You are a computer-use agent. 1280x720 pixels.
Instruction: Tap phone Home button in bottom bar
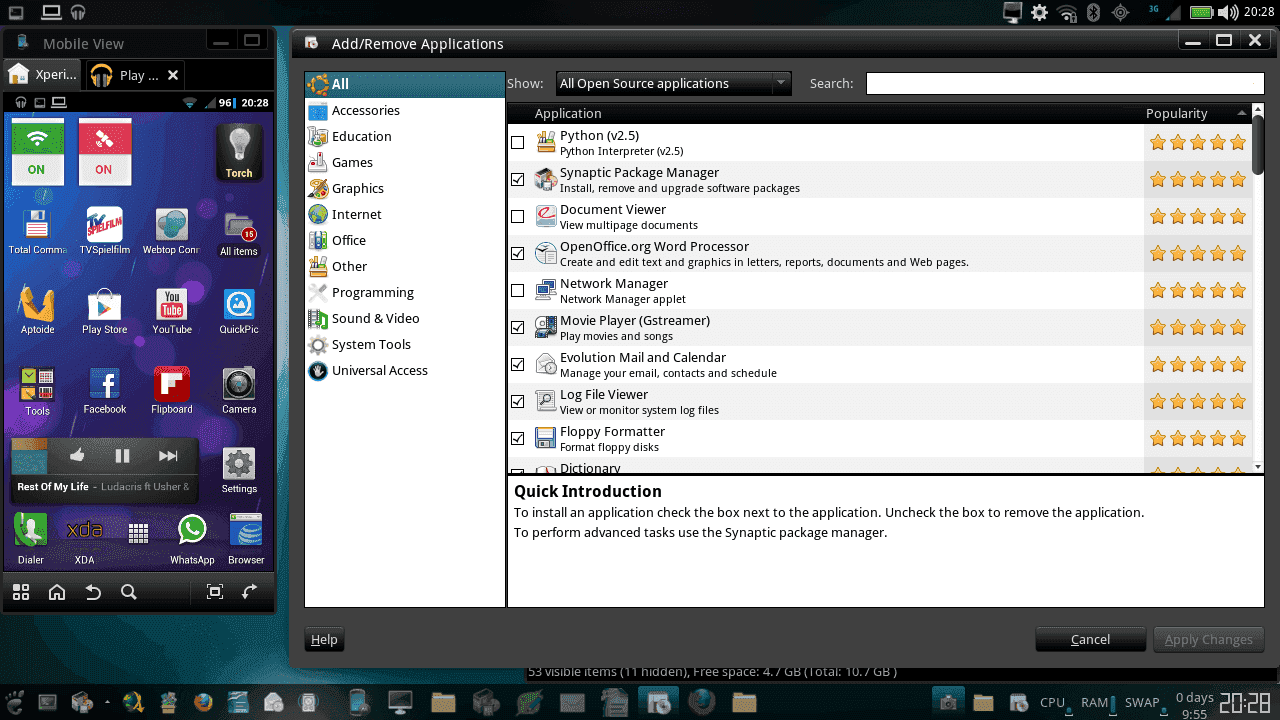57,592
